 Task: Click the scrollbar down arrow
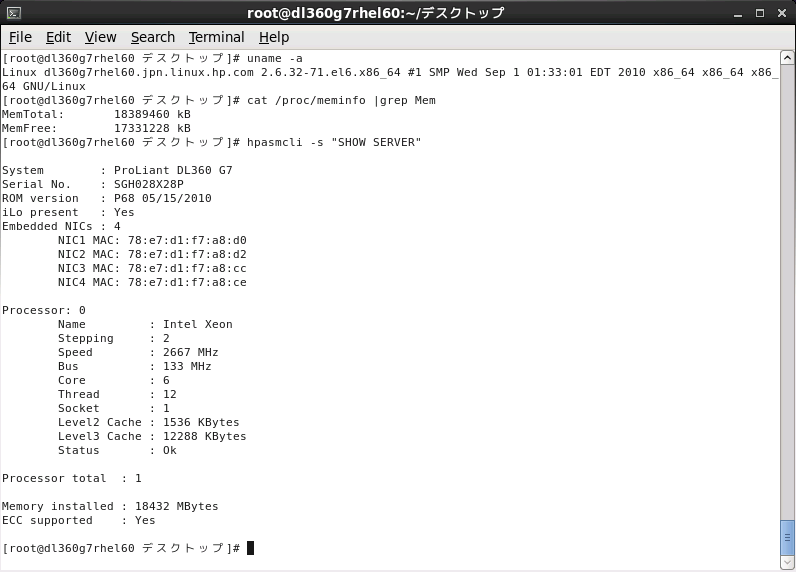(787, 562)
